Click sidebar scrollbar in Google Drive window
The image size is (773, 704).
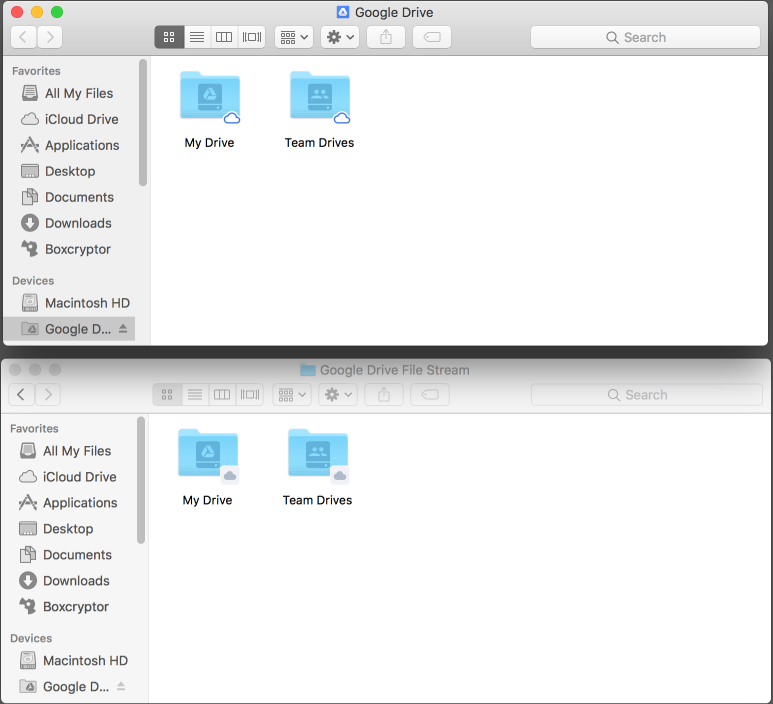pyautogui.click(x=143, y=123)
